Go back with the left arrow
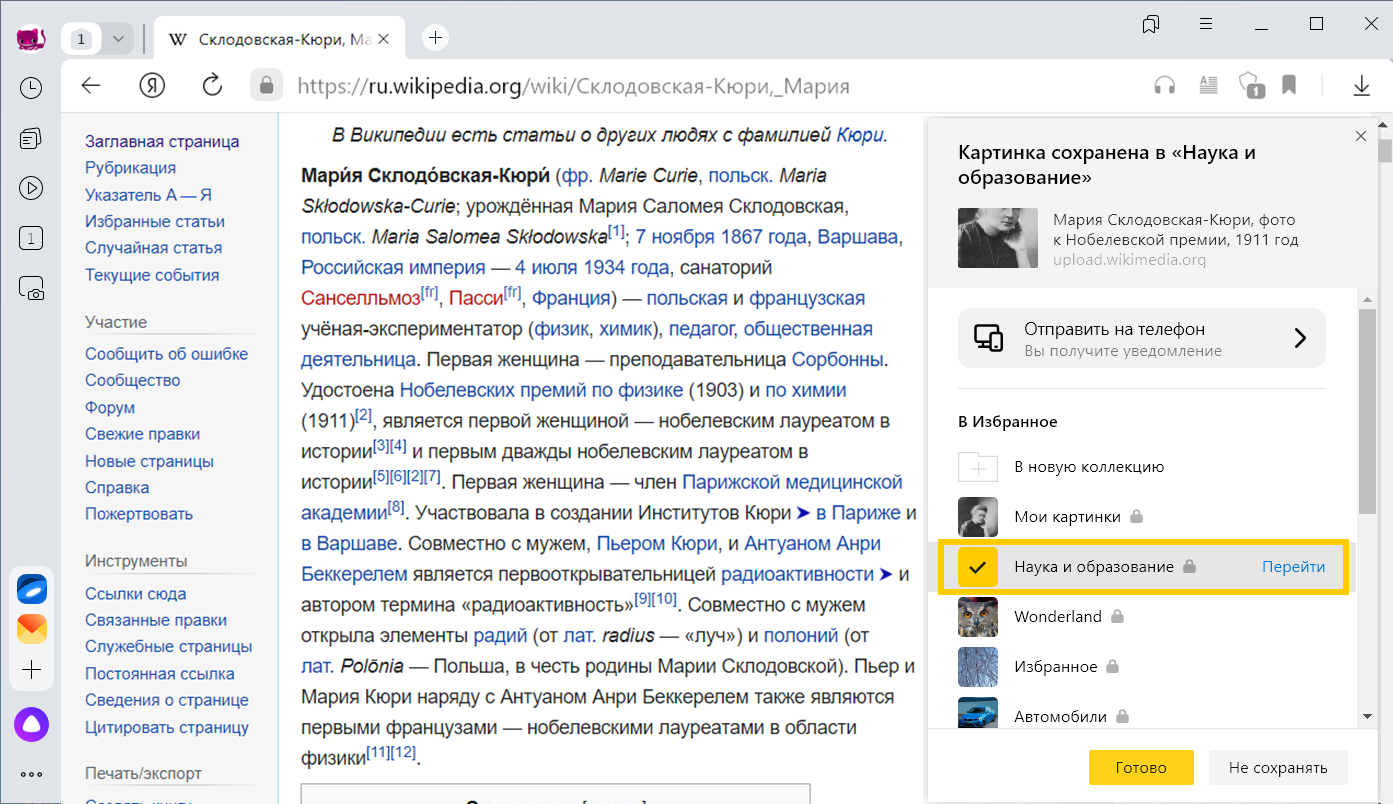The height and width of the screenshot is (804, 1393). point(91,86)
